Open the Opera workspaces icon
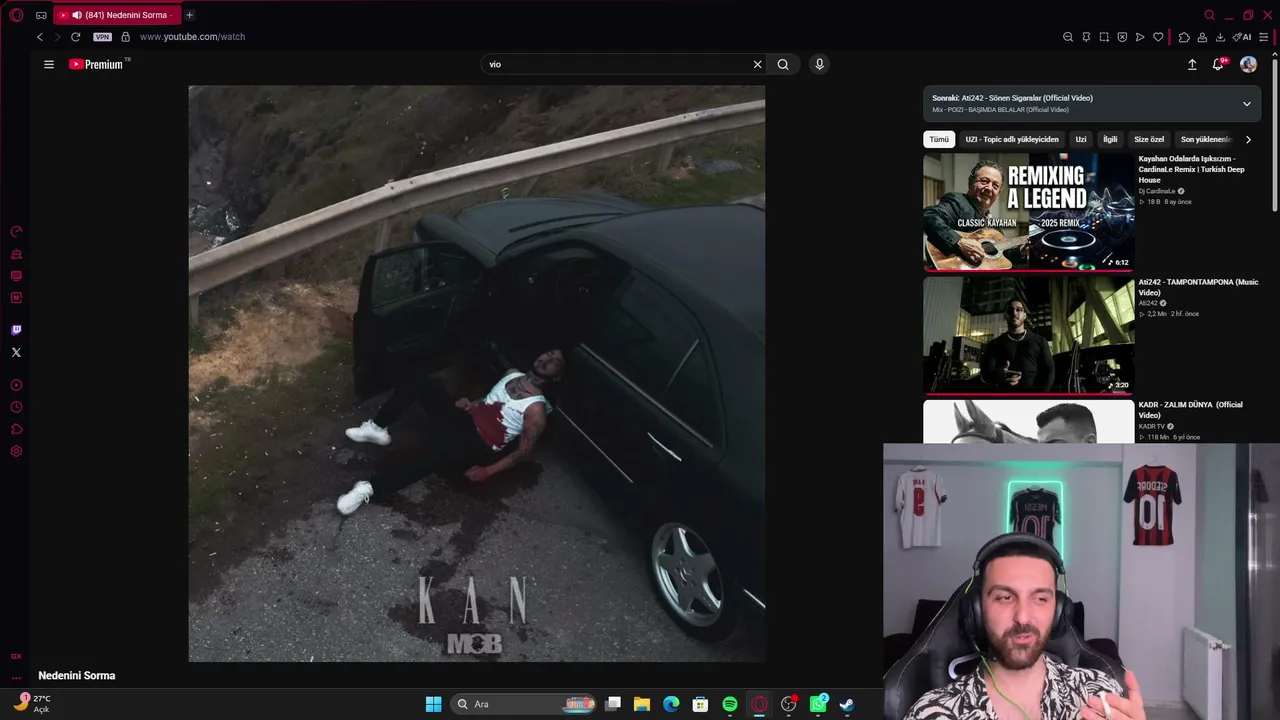The width and height of the screenshot is (1280, 720). click(x=41, y=15)
